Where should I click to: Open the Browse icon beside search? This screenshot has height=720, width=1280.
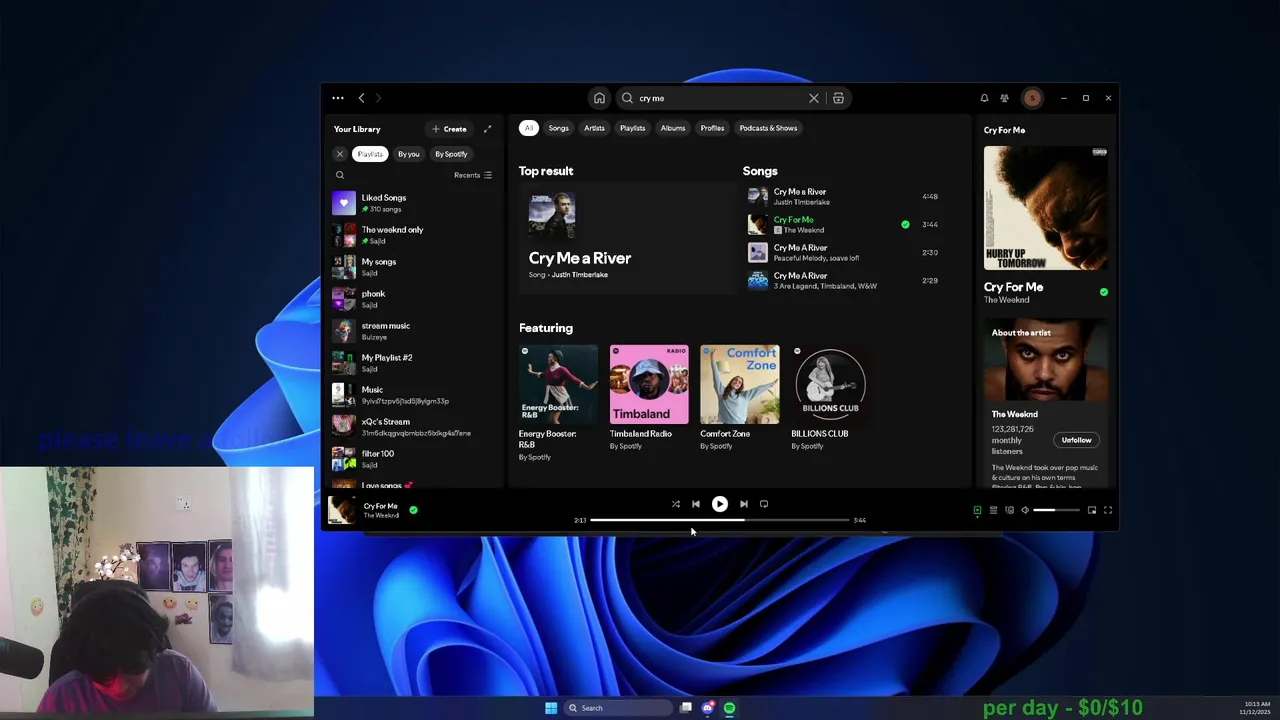click(x=838, y=98)
